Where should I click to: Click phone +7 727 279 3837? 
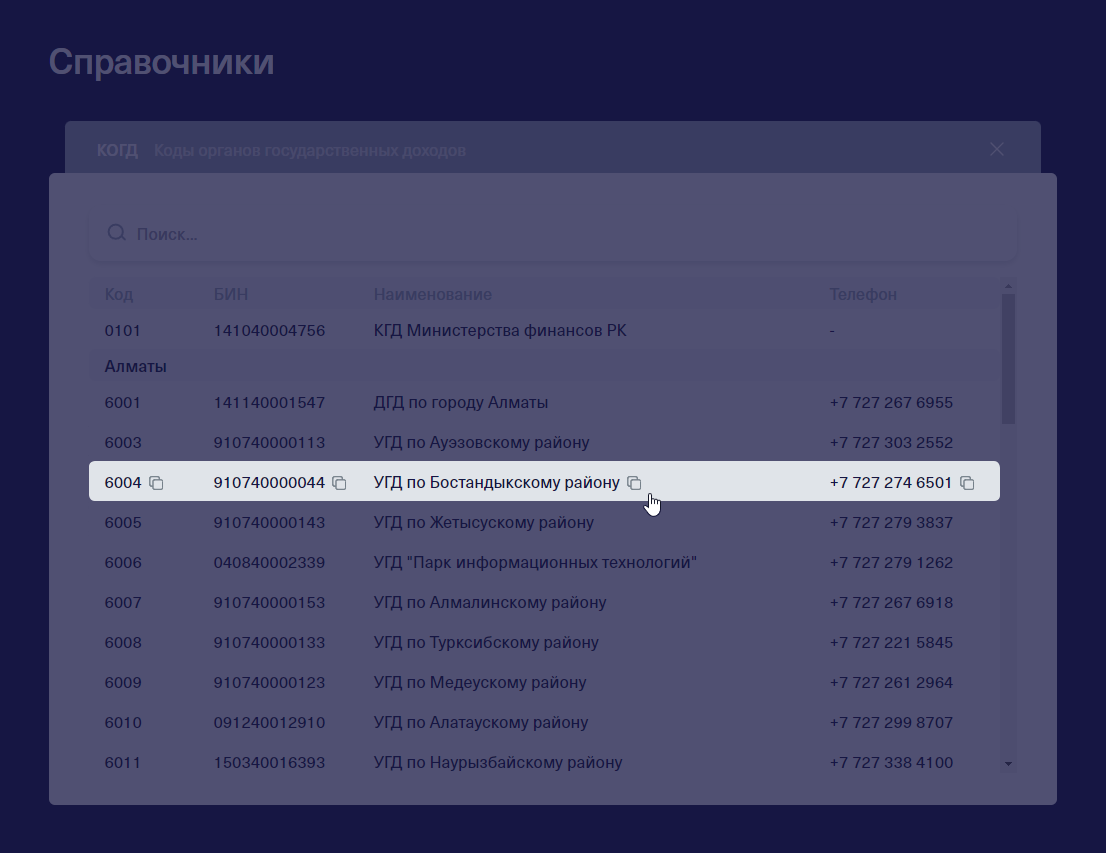(891, 523)
